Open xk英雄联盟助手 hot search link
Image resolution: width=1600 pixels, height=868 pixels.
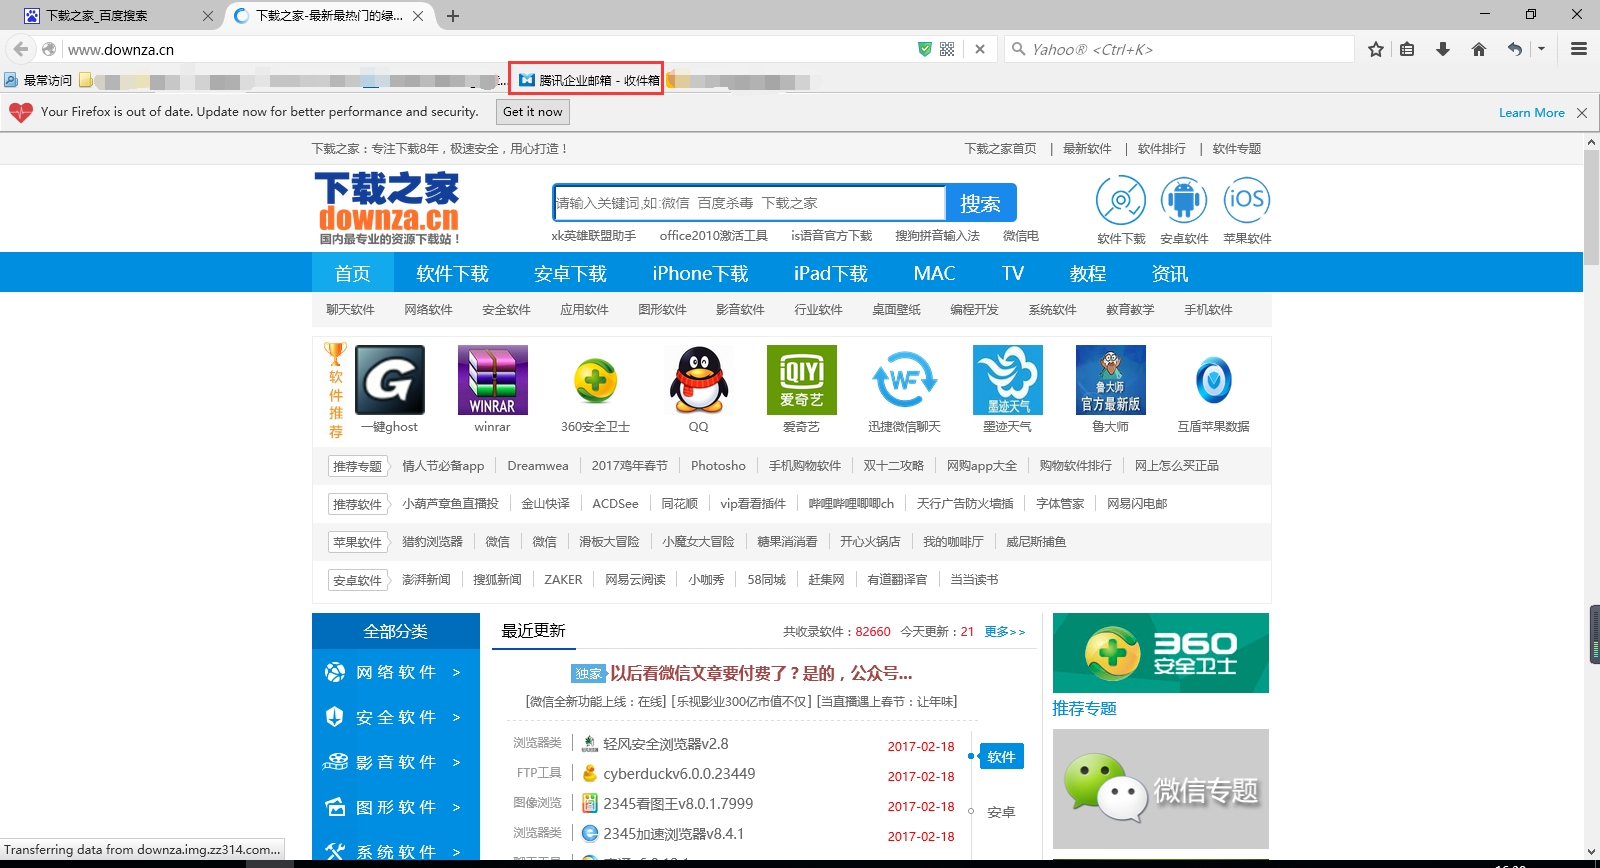[x=593, y=236]
